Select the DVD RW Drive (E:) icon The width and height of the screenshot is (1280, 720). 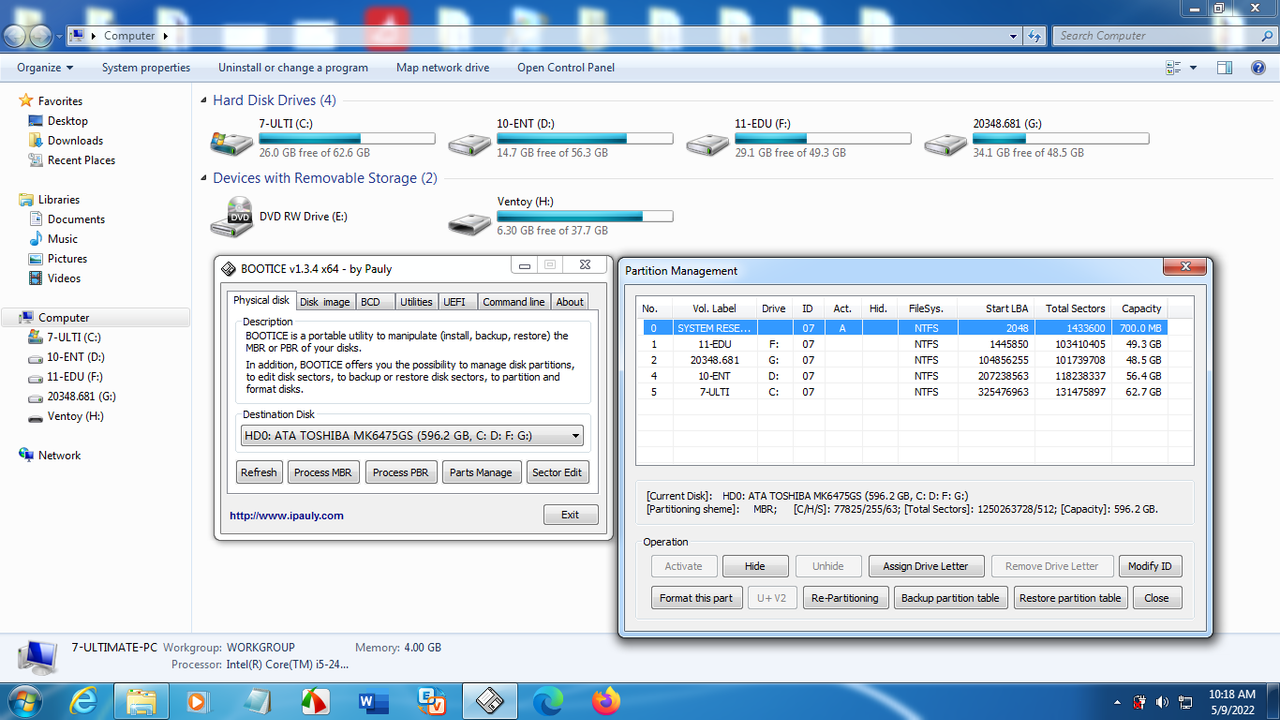tap(231, 217)
